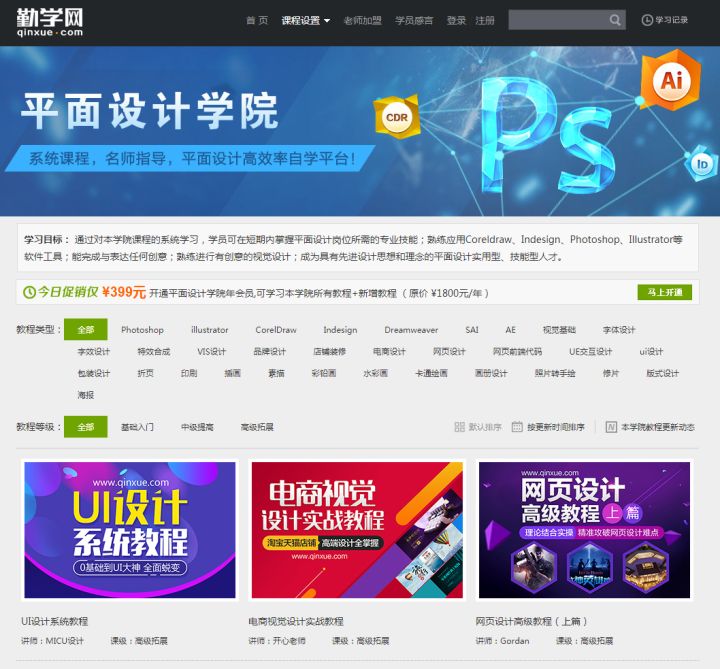The width and height of the screenshot is (720, 669).
Task: Filter courses by 特效合成
Action: point(154,352)
